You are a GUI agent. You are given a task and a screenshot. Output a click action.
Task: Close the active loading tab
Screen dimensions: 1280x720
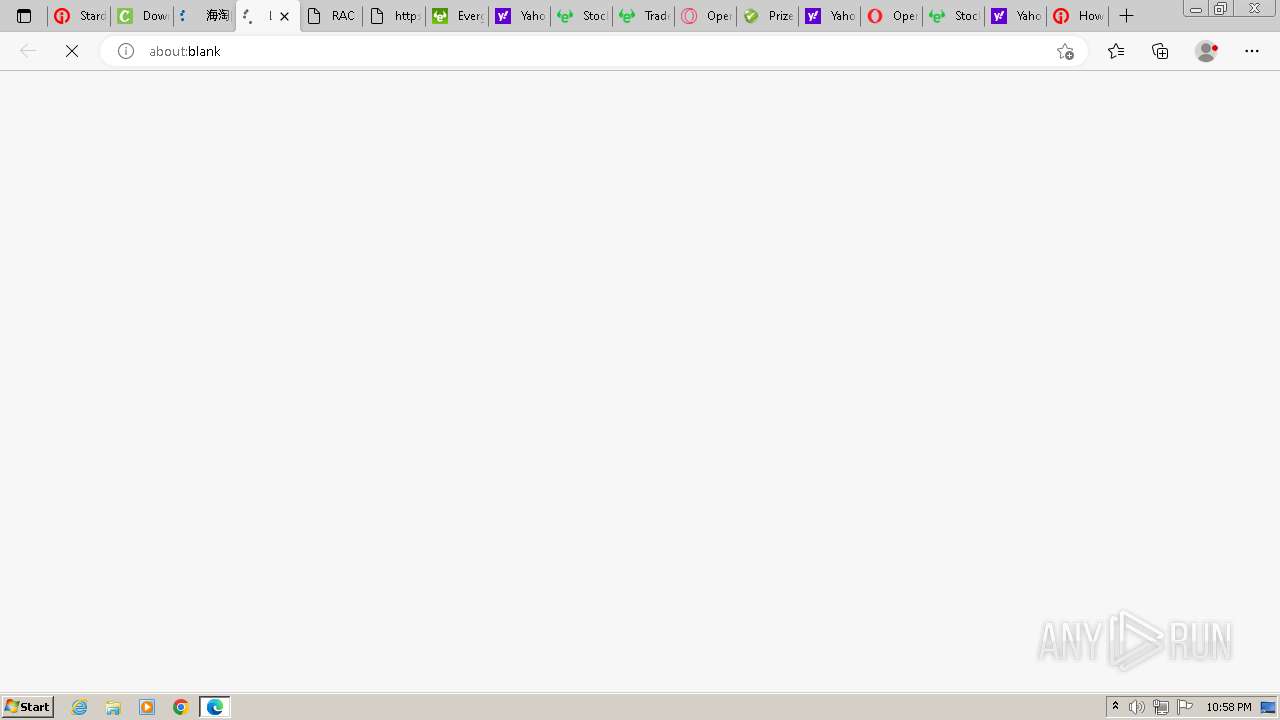pyautogui.click(x=284, y=16)
